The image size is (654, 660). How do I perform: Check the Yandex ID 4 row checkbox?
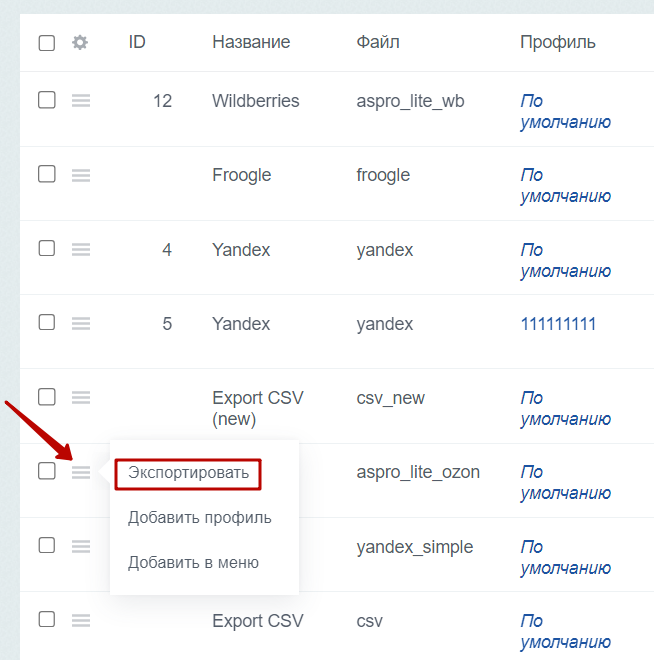coord(47,248)
